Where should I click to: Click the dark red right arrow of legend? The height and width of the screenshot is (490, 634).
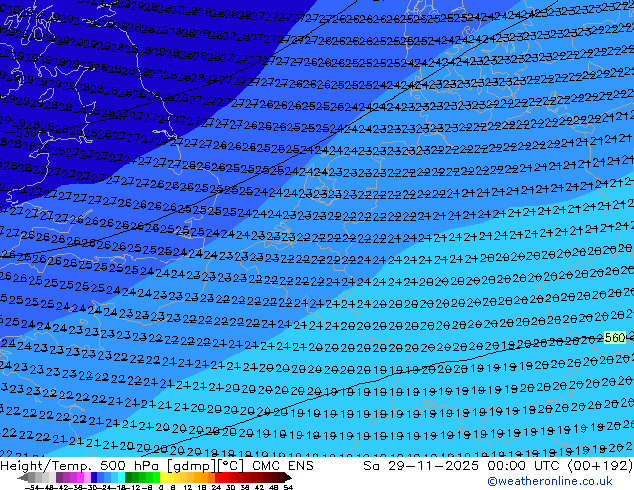pyautogui.click(x=288, y=477)
